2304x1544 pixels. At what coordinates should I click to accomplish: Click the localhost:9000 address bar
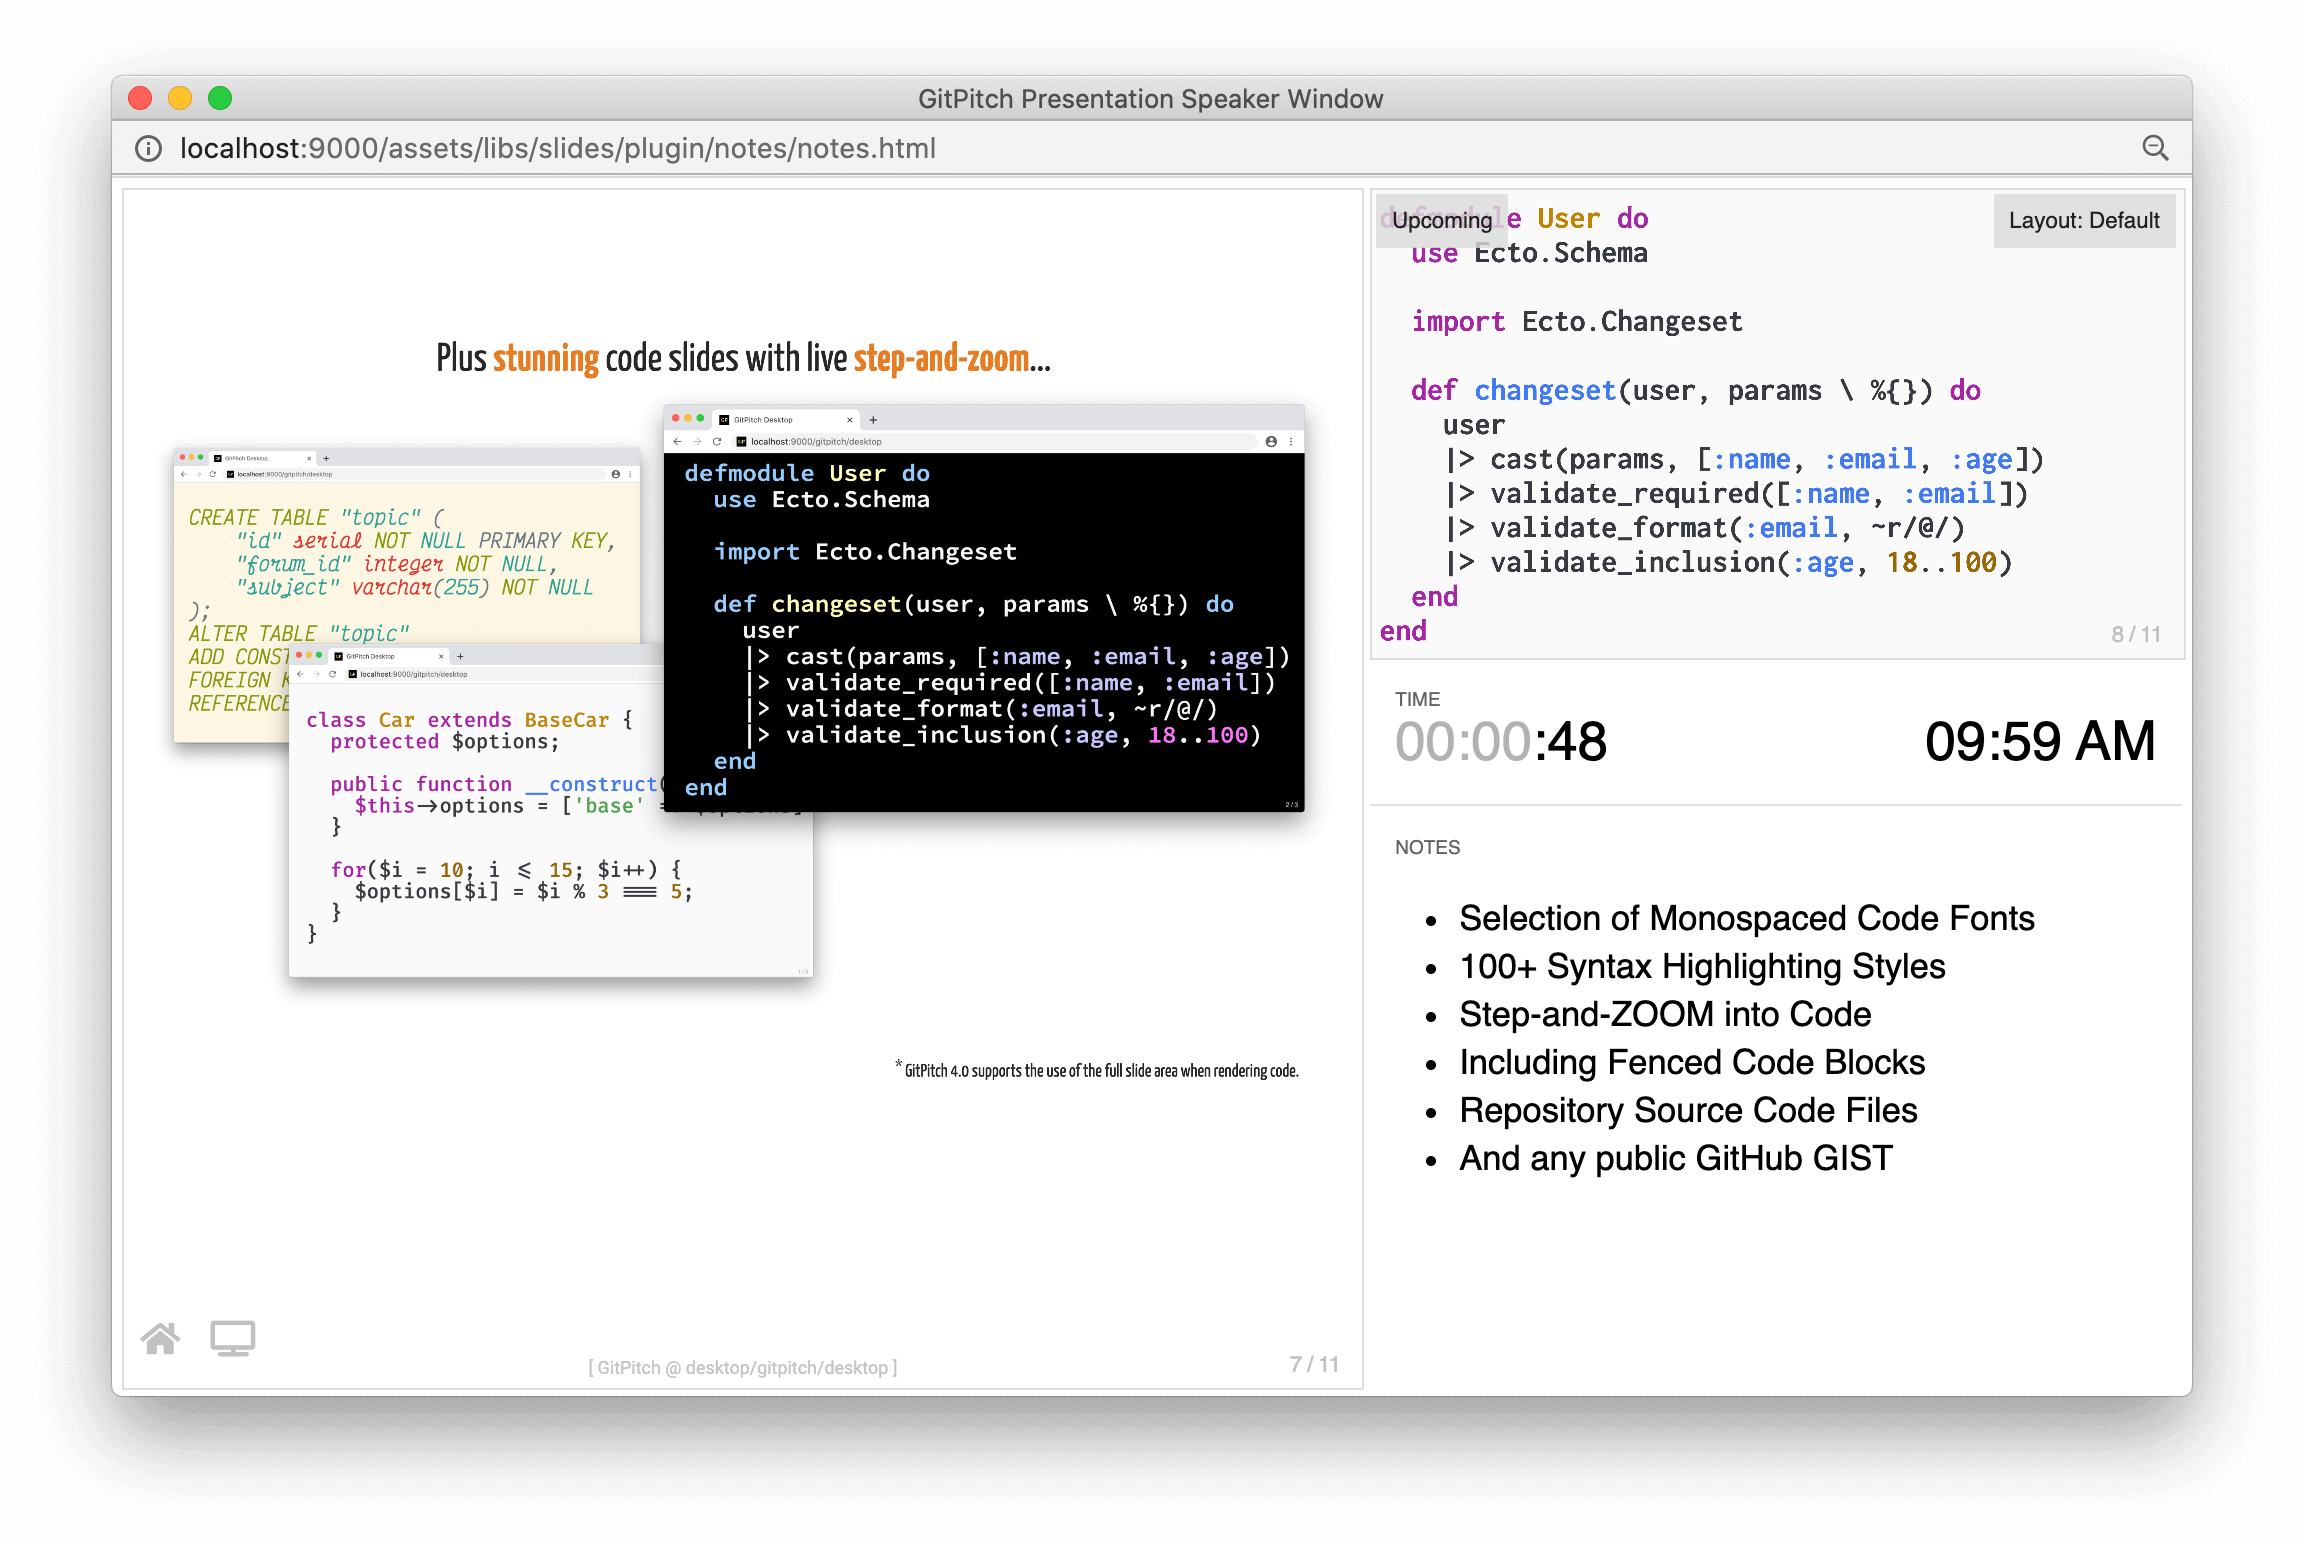1151,148
